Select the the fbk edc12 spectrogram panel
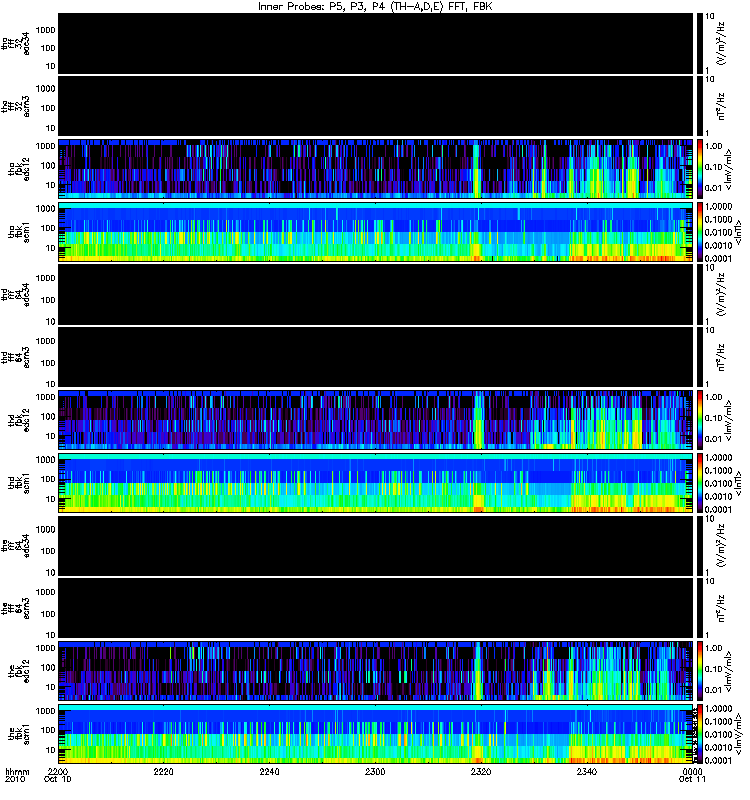The height and width of the screenshot is (800, 750). (376, 671)
